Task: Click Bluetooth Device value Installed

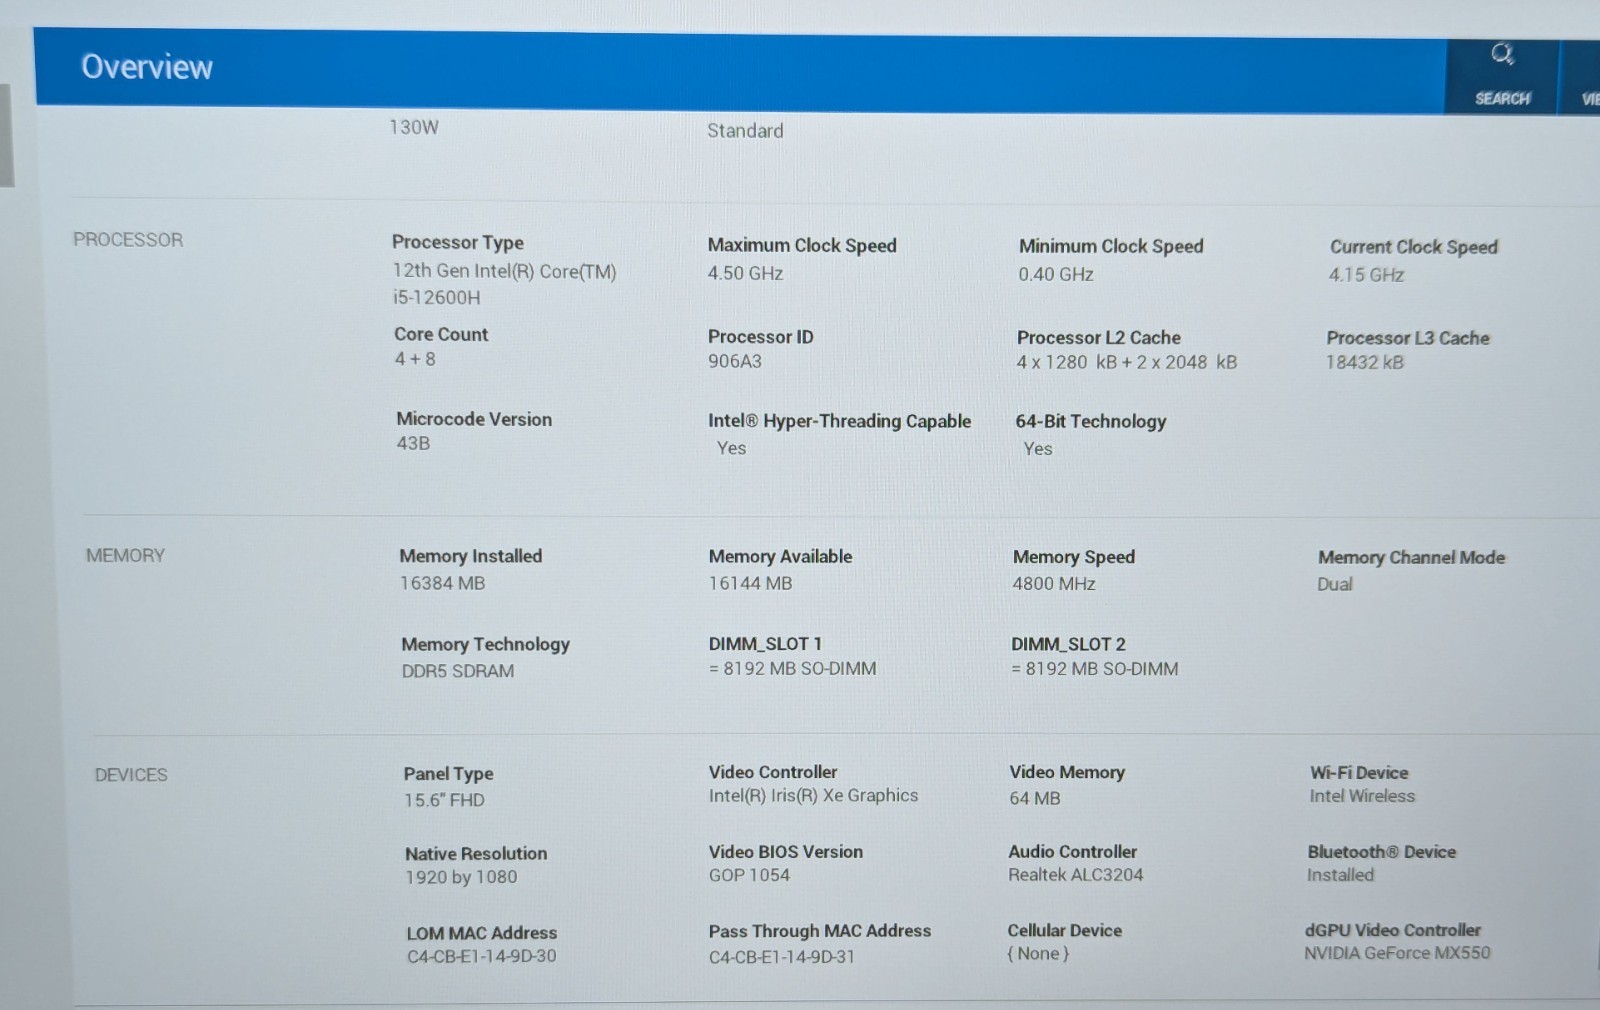Action: (x=1340, y=875)
